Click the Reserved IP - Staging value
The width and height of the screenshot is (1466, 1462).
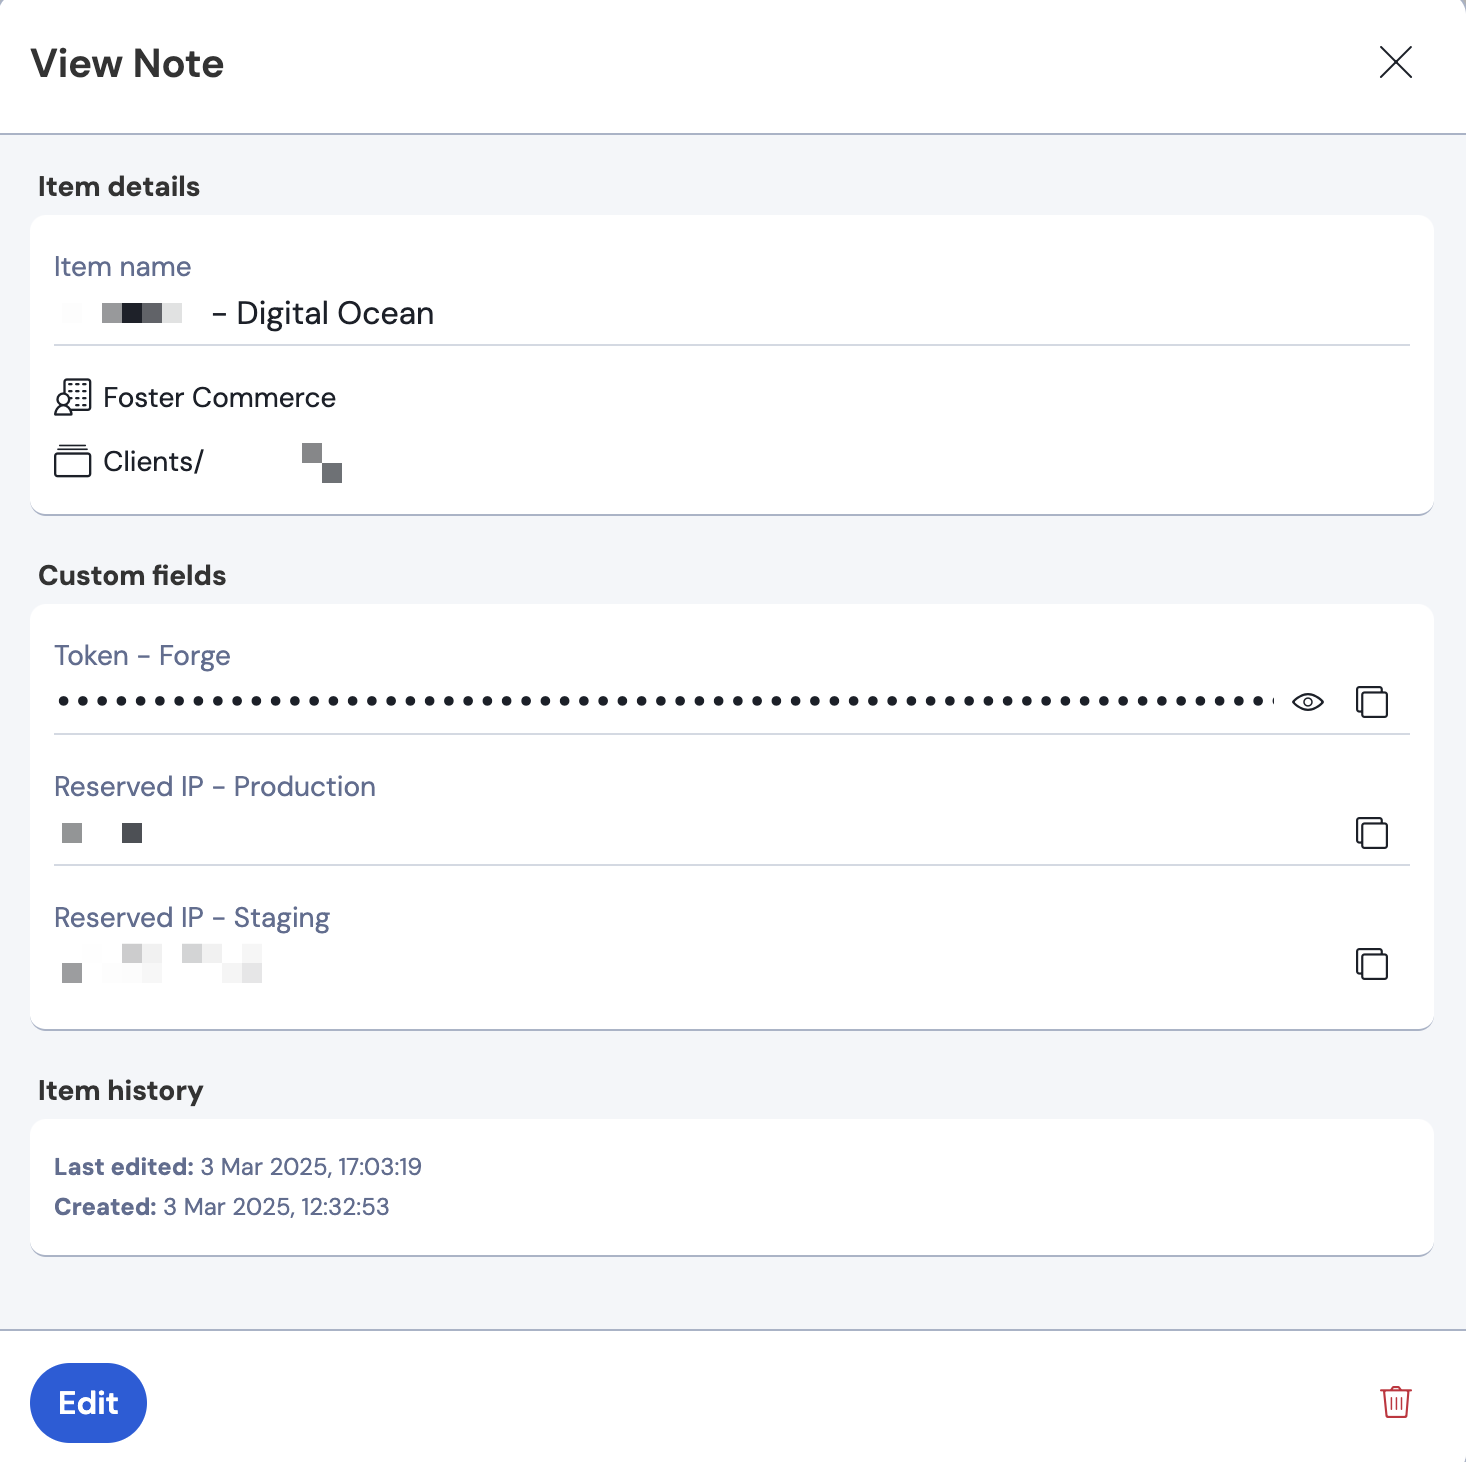coord(162,964)
